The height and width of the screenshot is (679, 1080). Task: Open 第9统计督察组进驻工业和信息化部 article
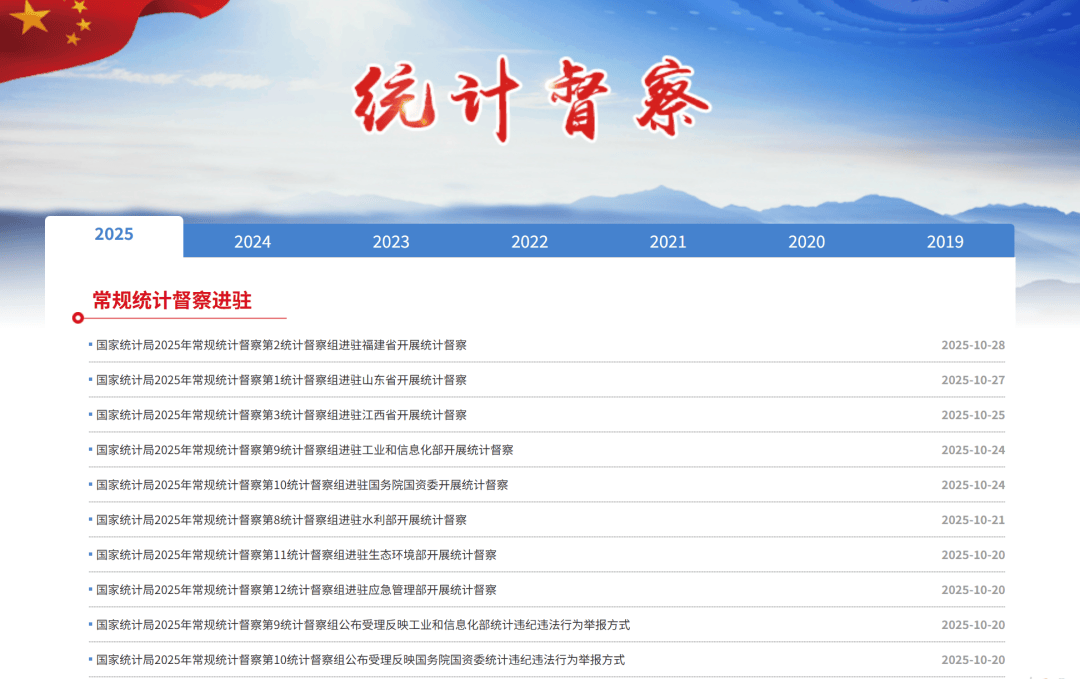coord(304,450)
